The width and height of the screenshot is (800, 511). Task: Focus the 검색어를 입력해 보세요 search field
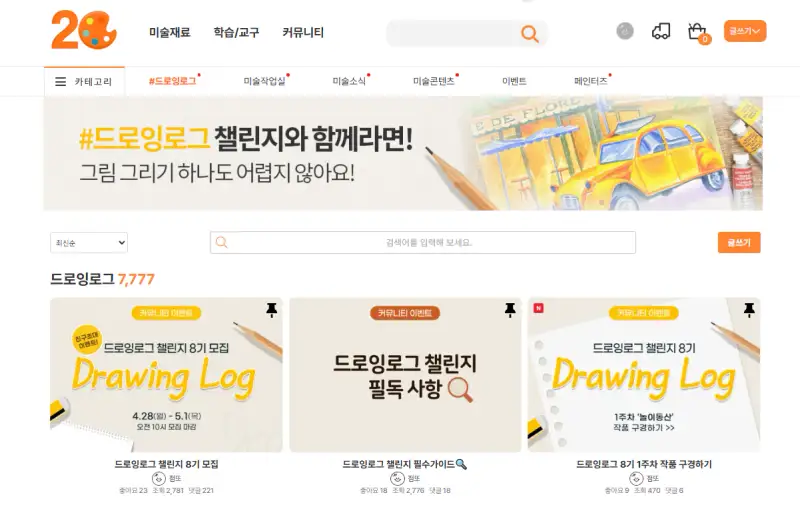pos(423,242)
